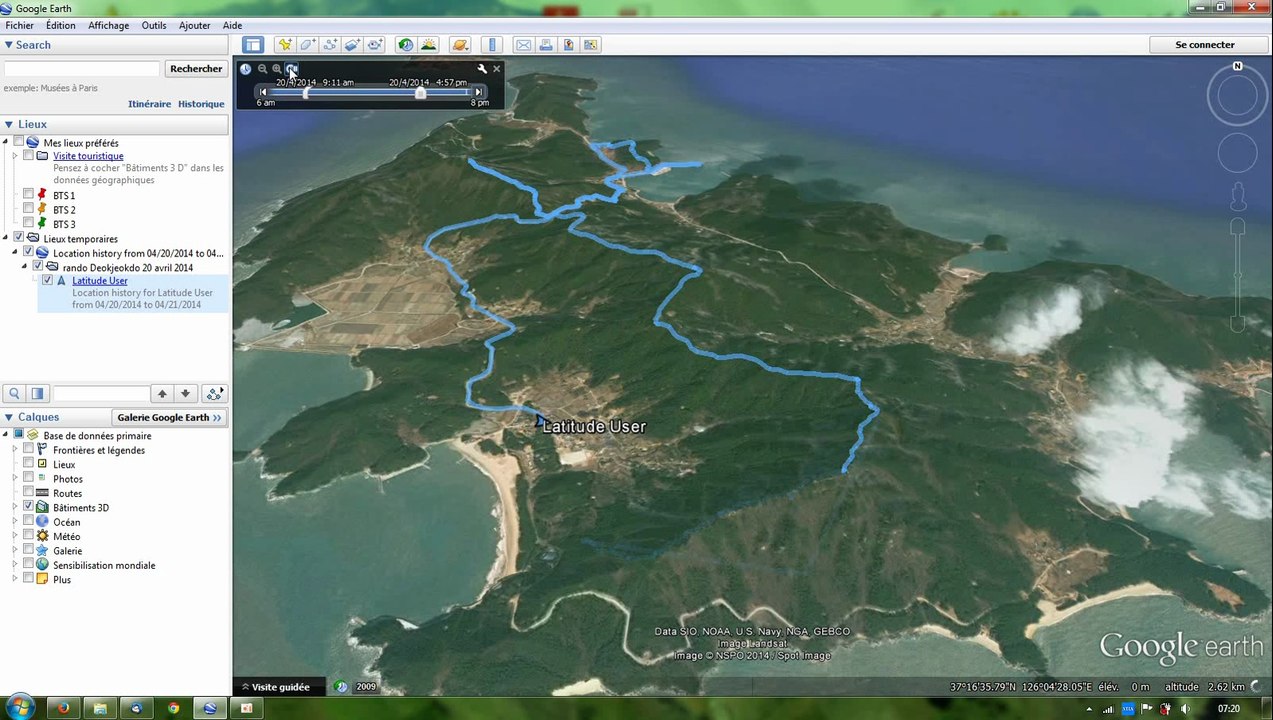Click the search input field
Viewport: 1273px width, 720px height.
[x=82, y=69]
